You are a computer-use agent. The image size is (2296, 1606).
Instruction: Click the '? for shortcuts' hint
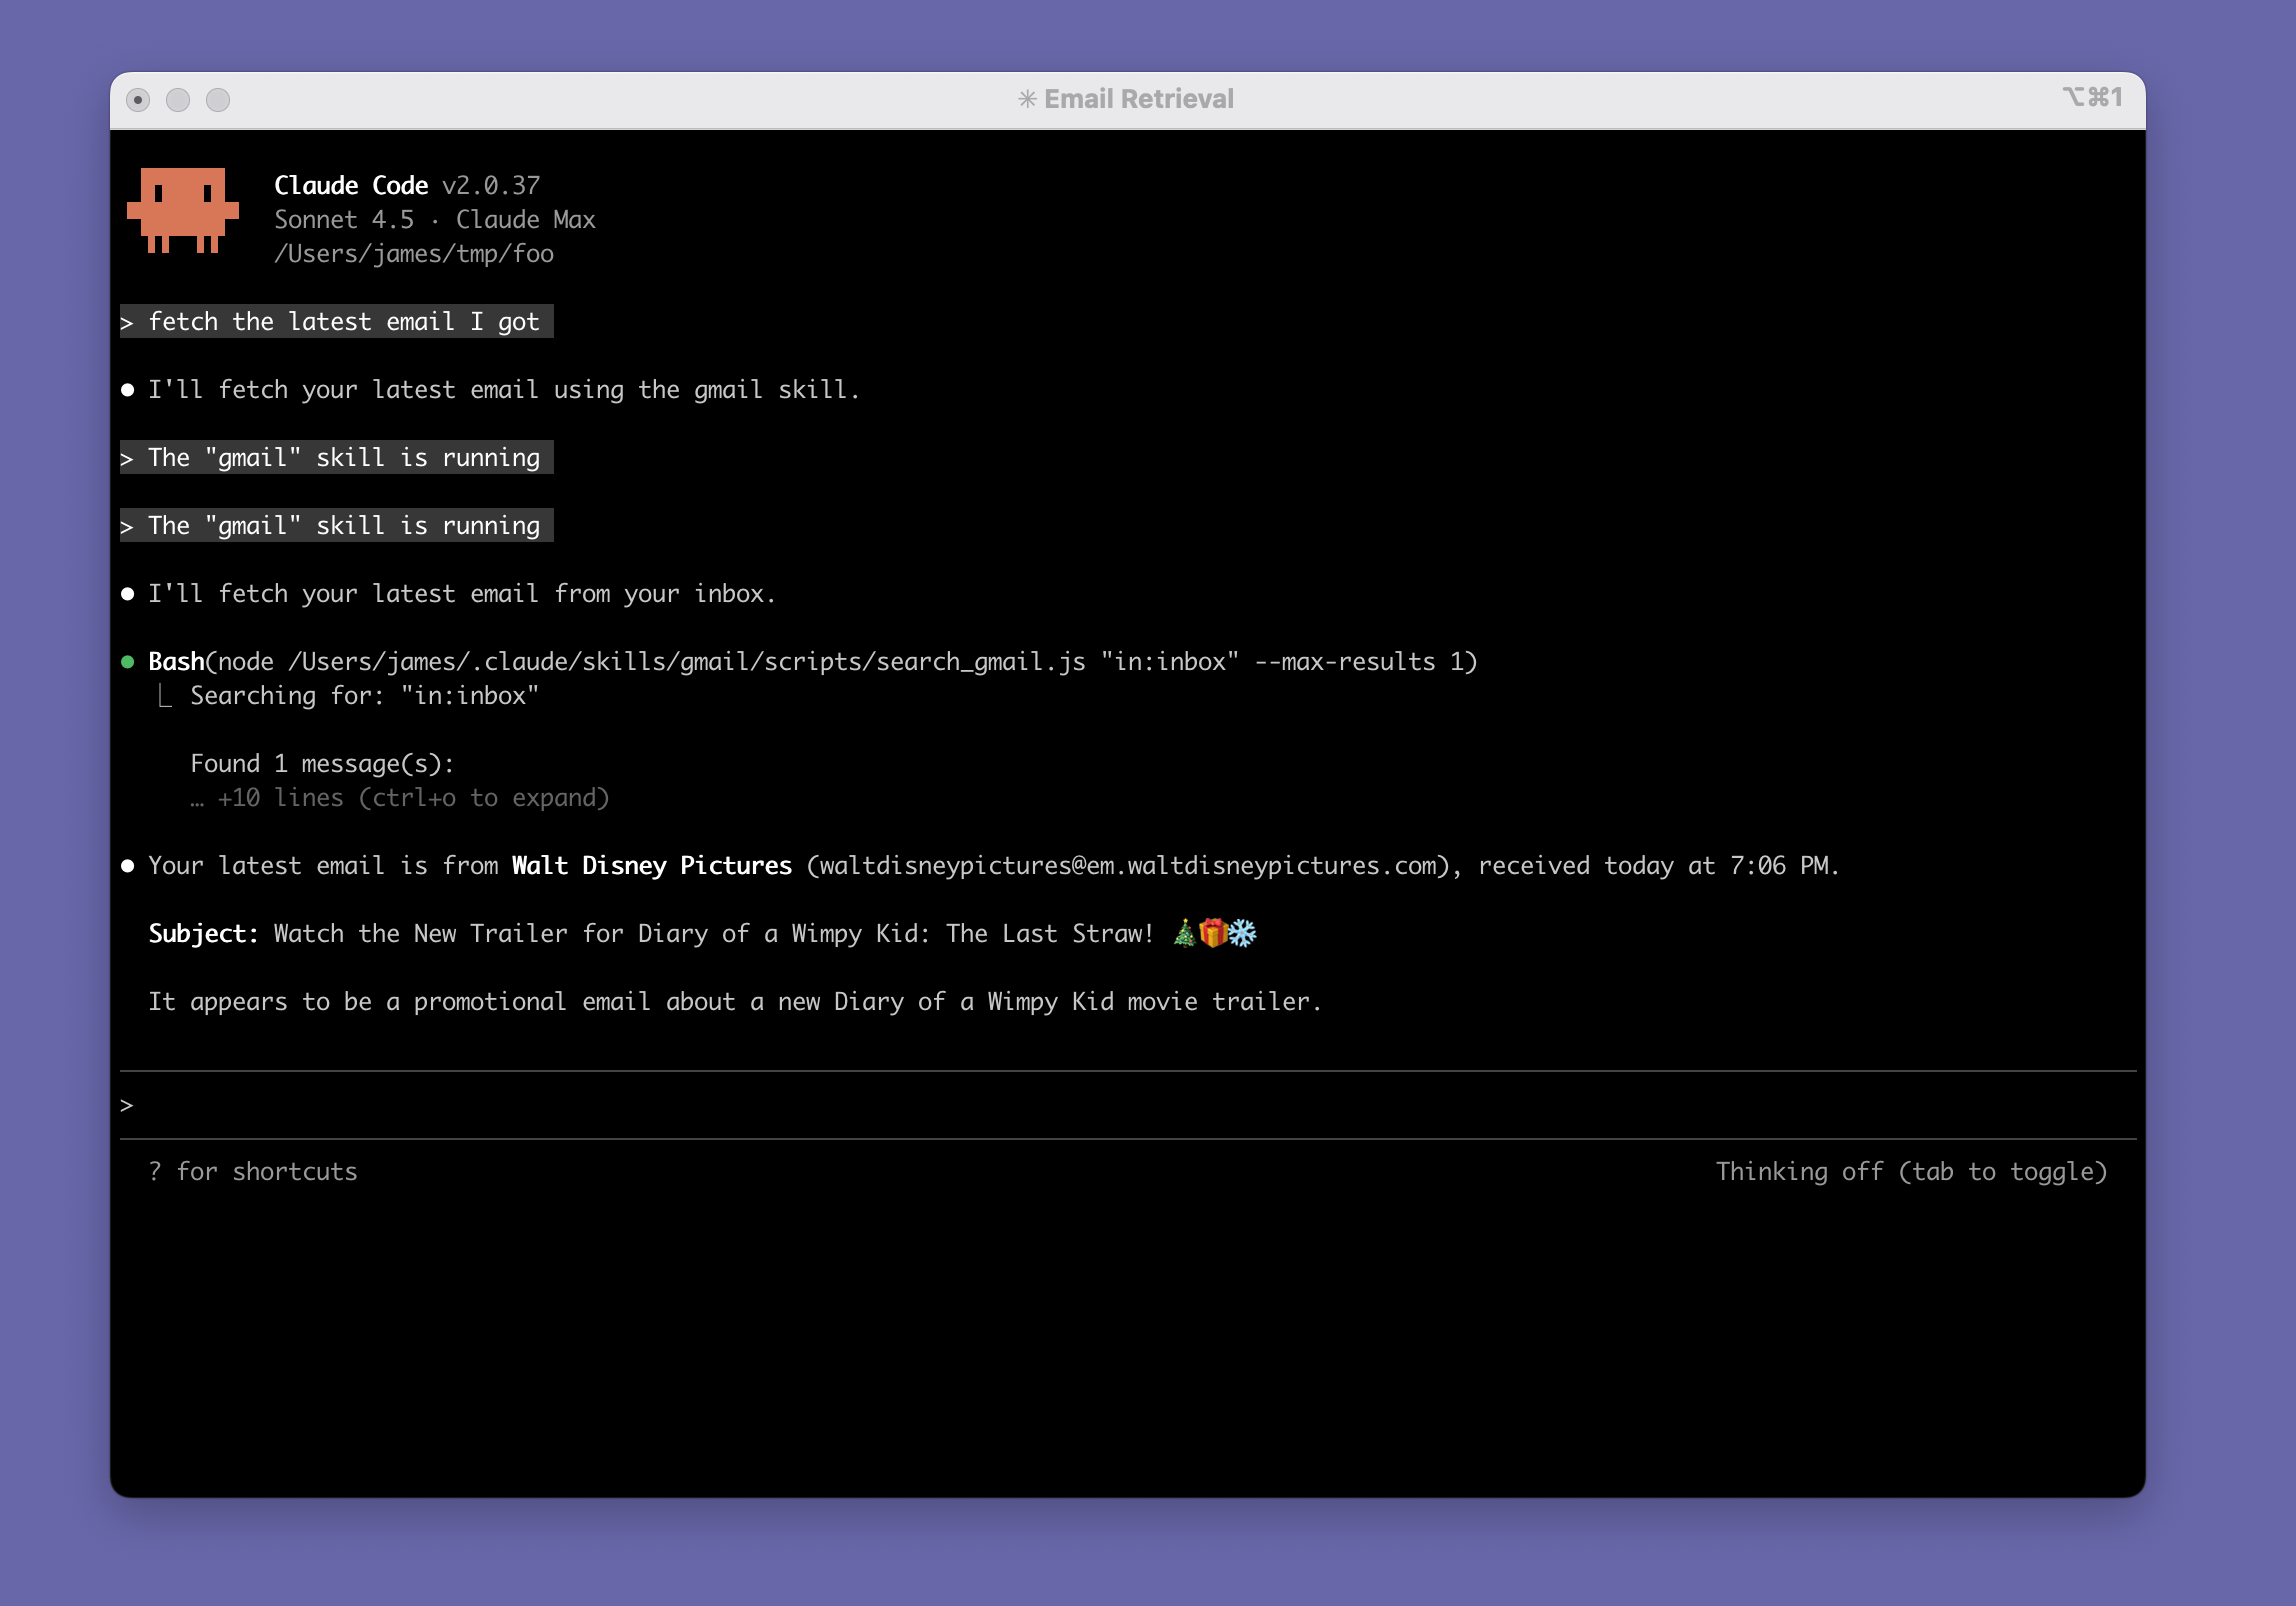(253, 1171)
